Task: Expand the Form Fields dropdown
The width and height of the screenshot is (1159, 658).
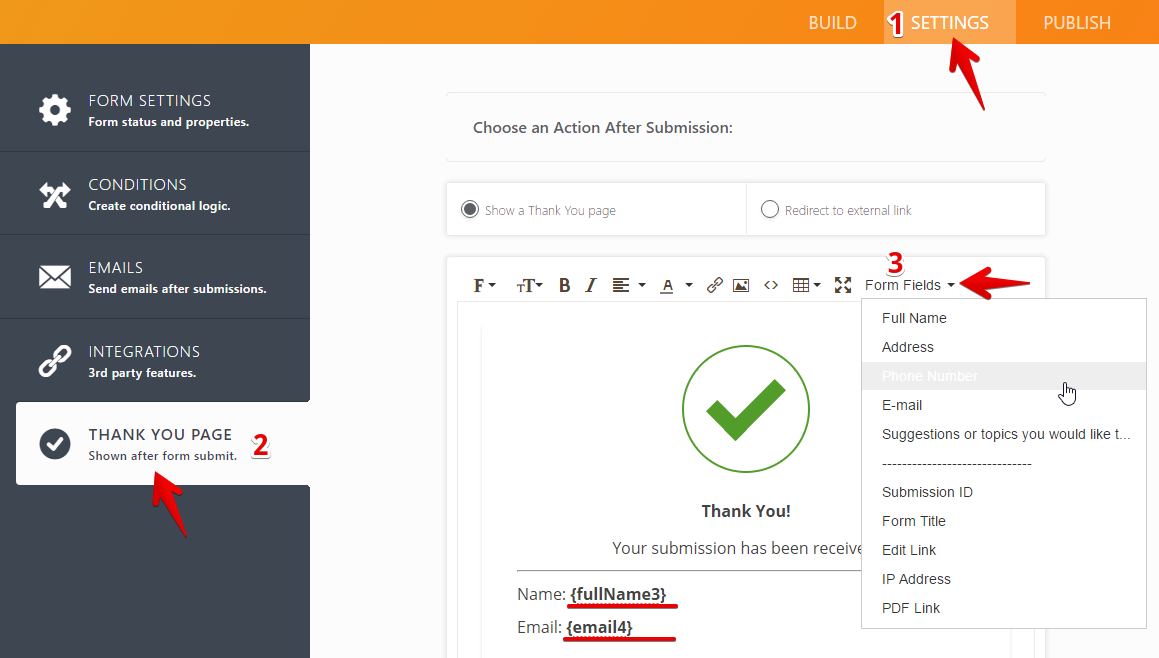Action: coord(909,285)
